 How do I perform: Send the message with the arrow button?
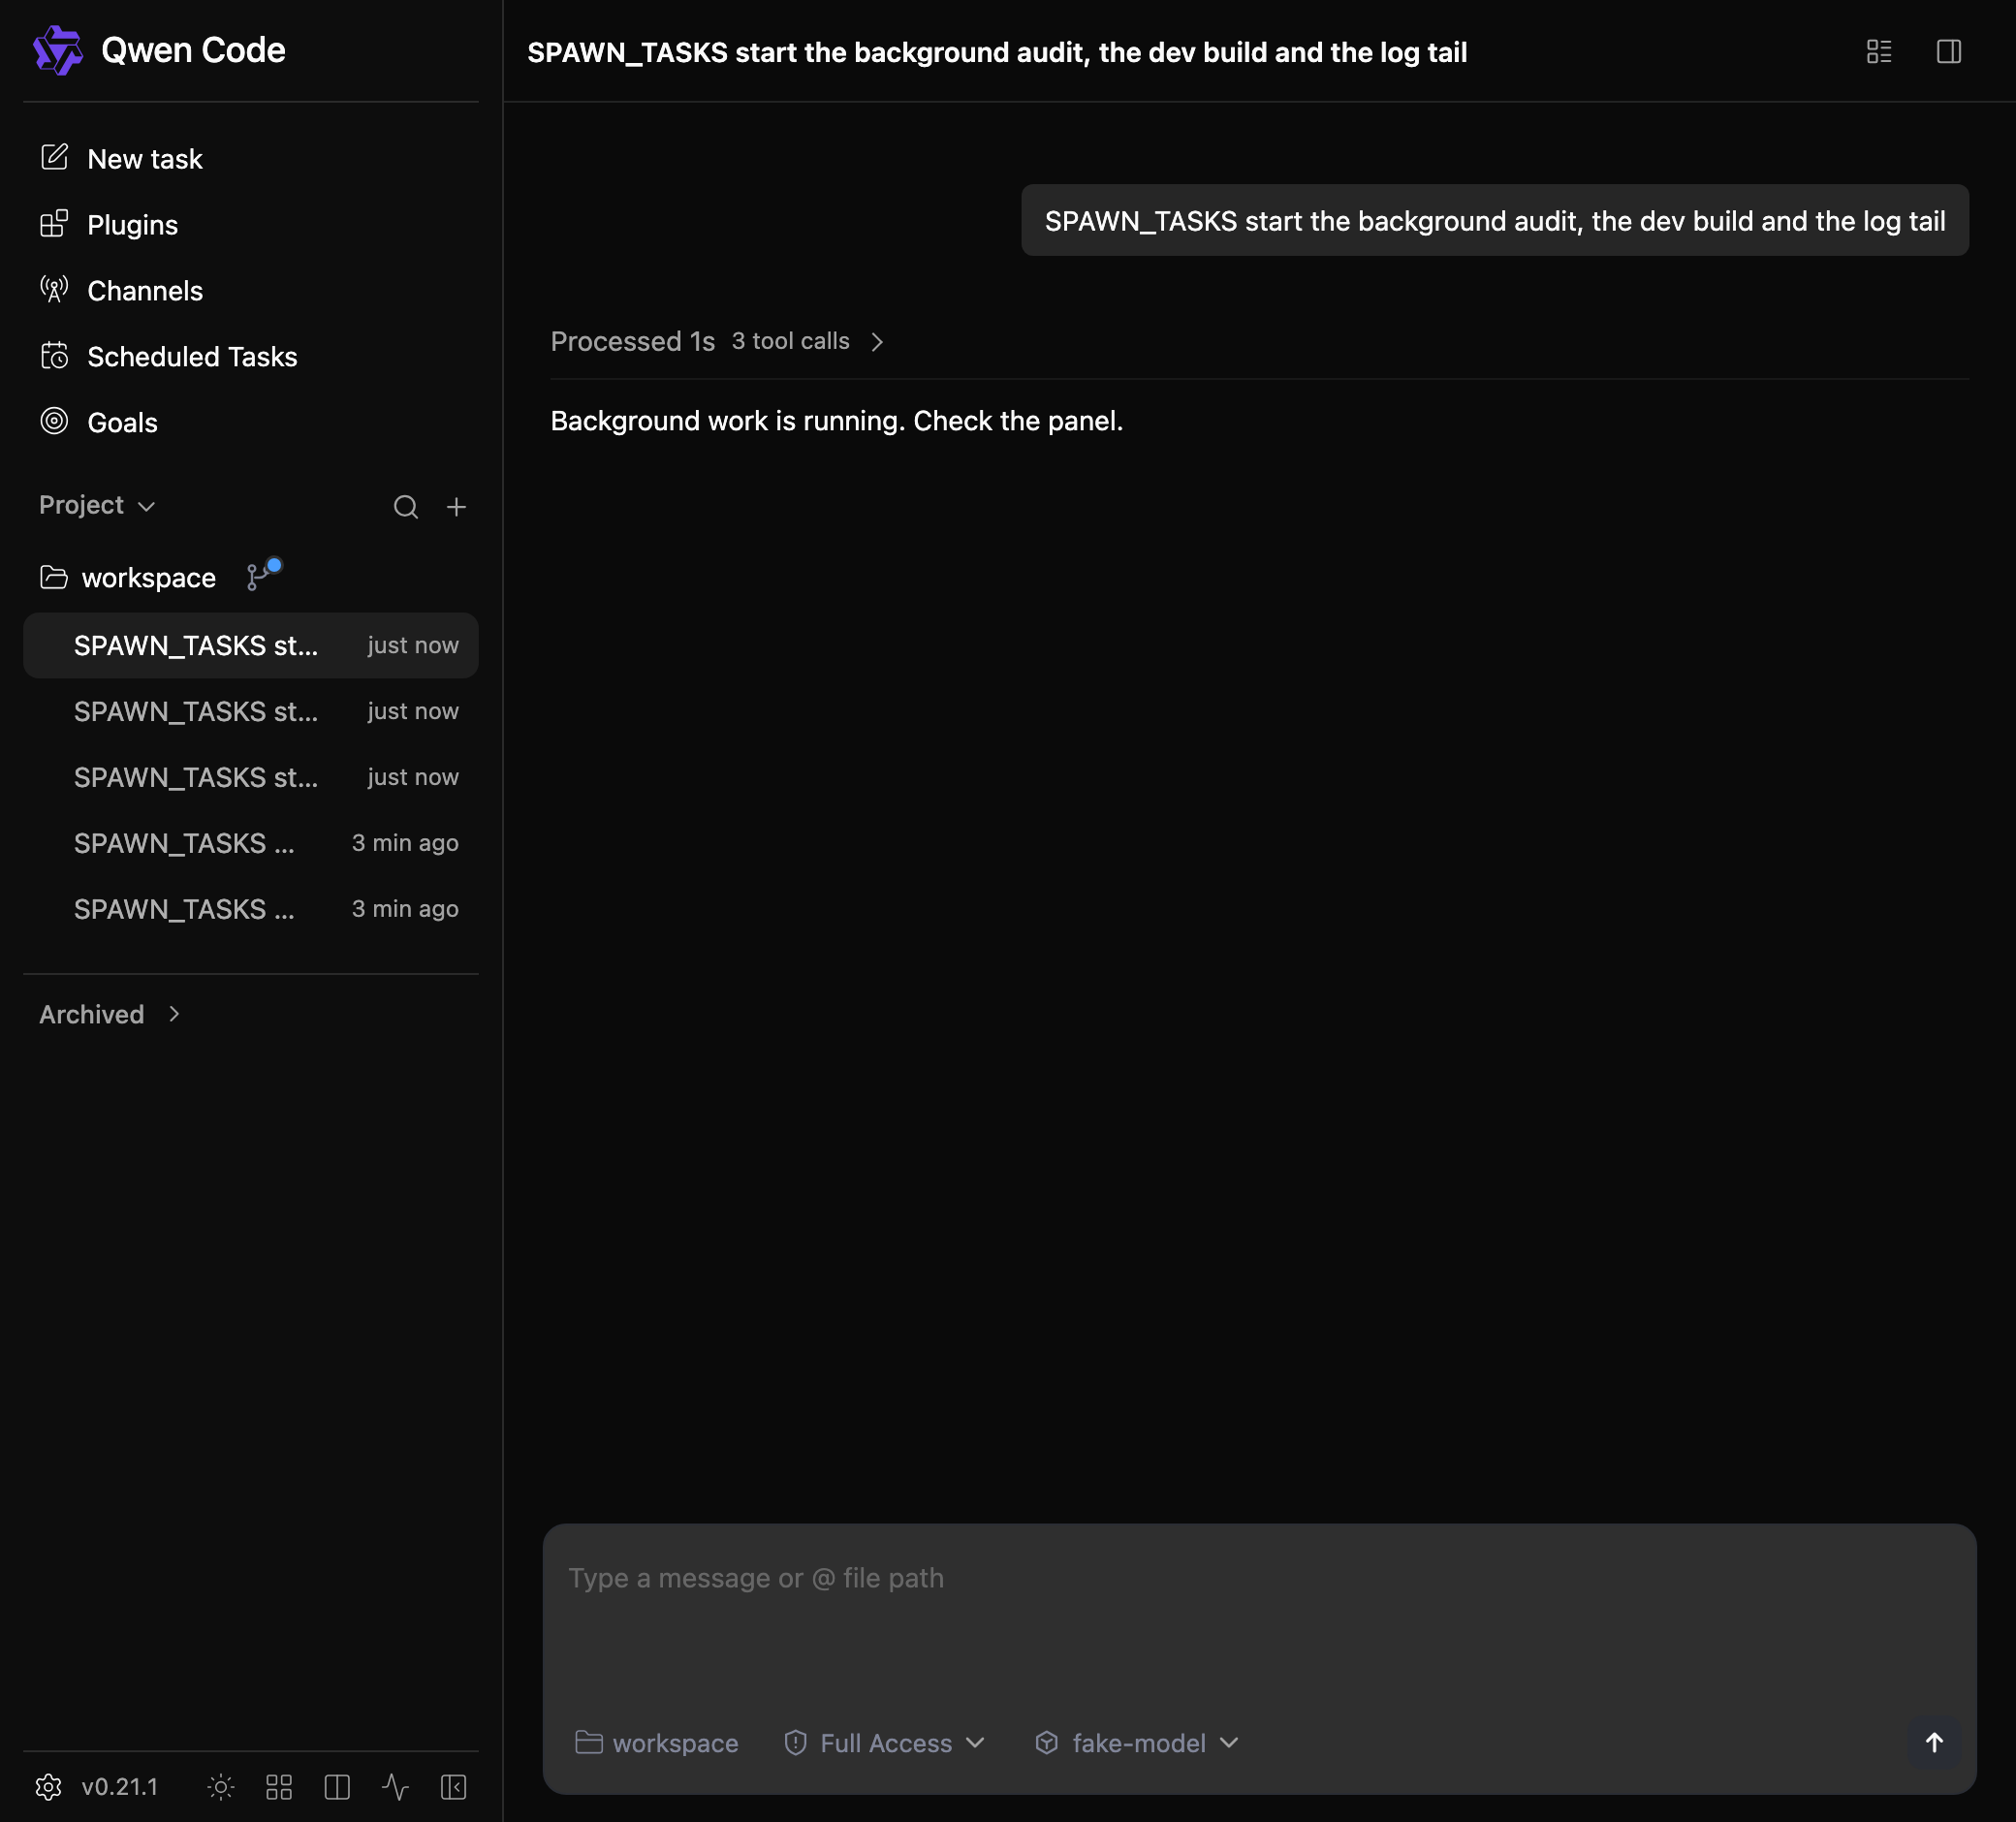tap(1934, 1742)
